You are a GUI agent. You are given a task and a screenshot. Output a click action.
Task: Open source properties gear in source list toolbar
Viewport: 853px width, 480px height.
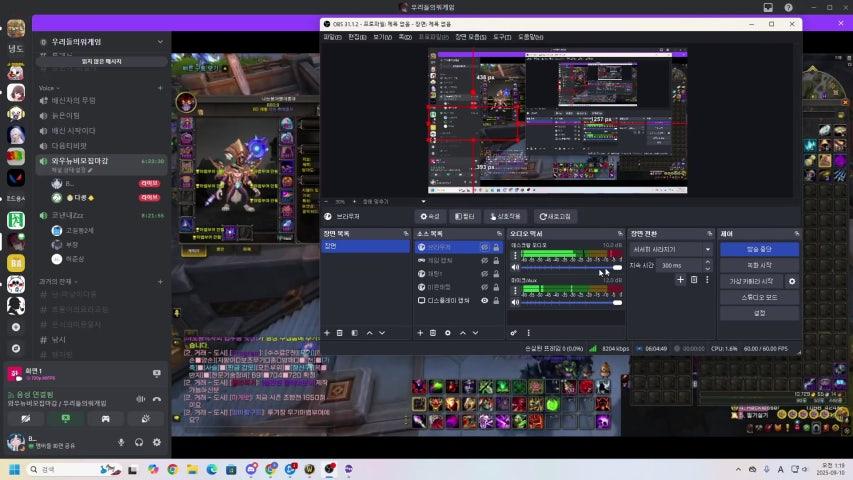(448, 333)
